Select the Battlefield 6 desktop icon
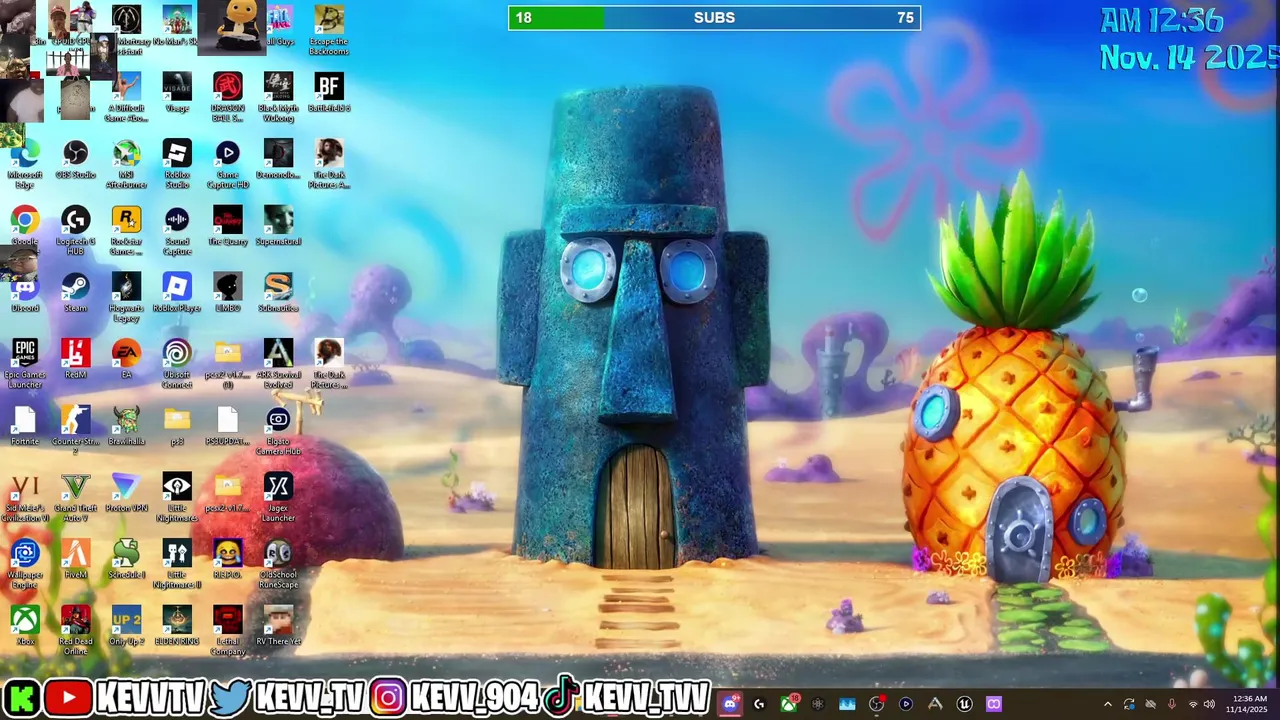1280x720 pixels. 329,93
